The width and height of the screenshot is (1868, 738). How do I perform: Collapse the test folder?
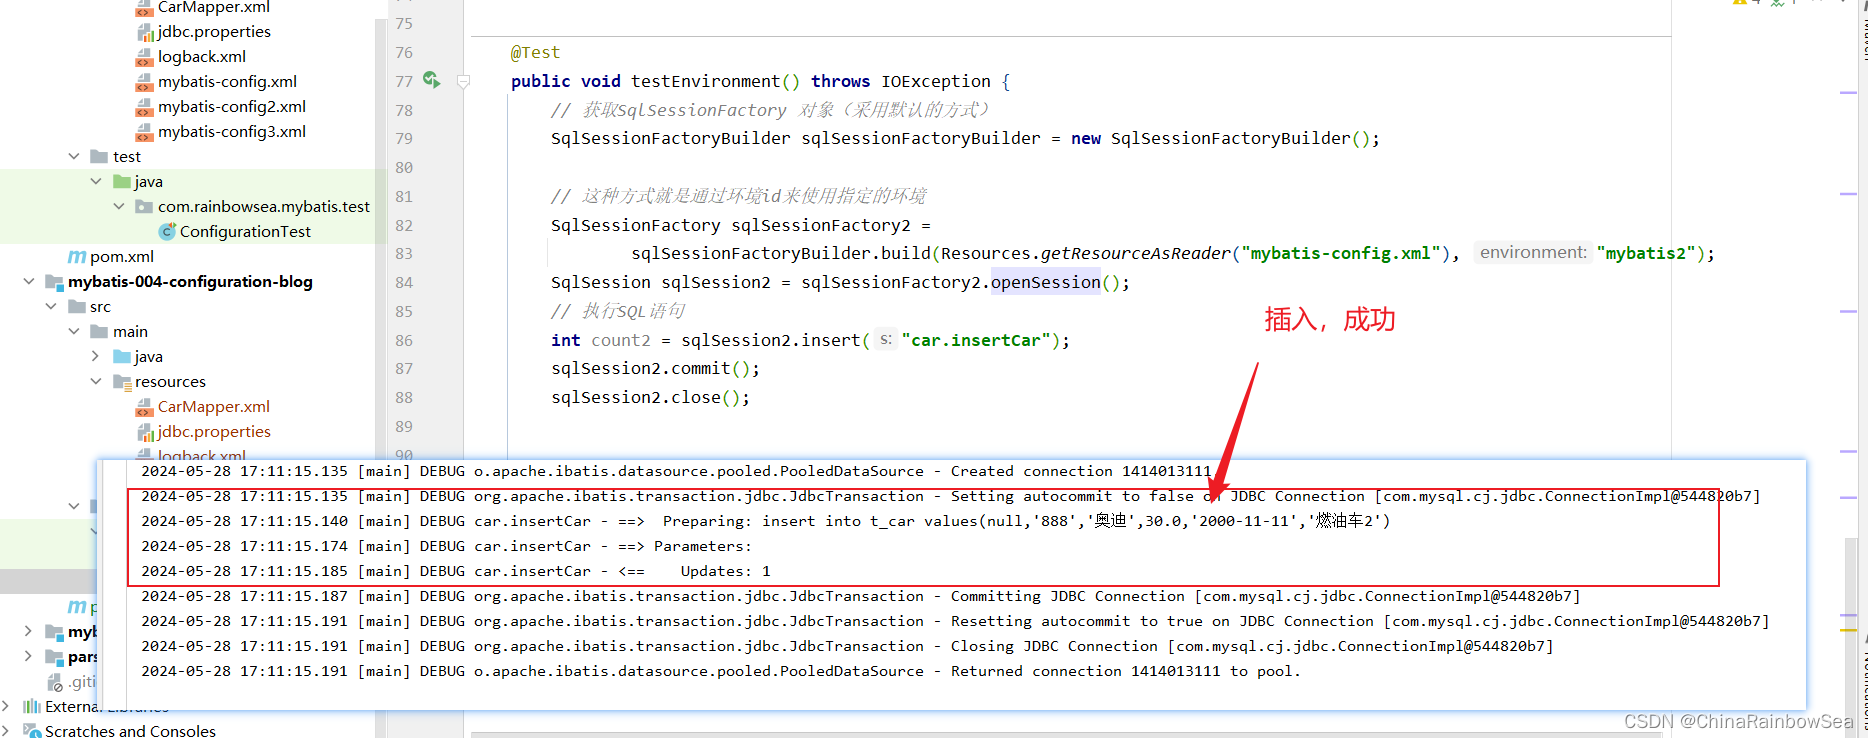click(74, 157)
